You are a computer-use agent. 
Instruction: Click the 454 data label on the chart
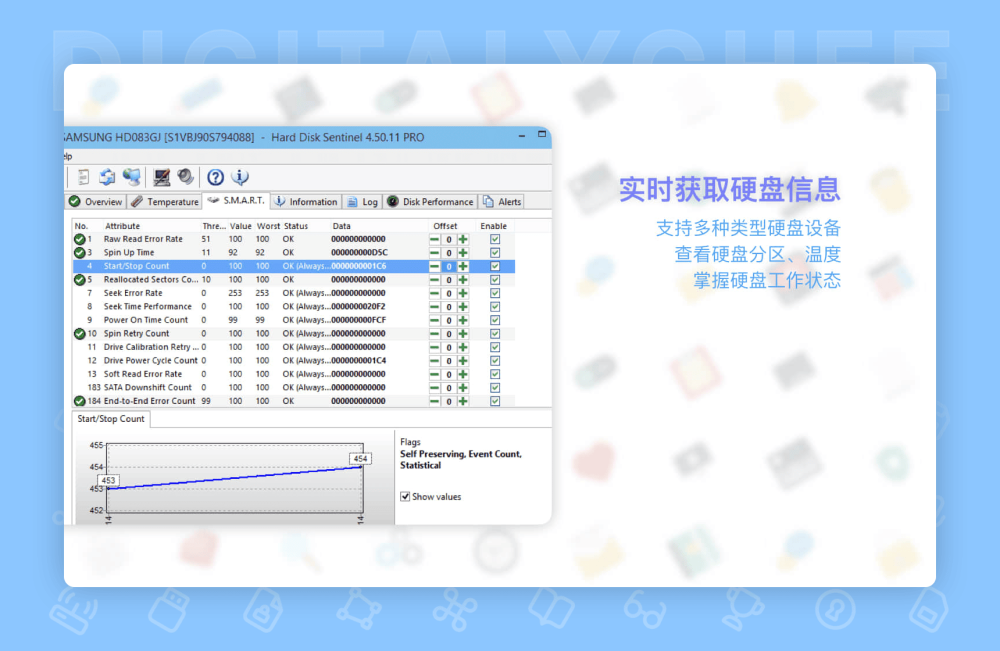click(x=360, y=458)
